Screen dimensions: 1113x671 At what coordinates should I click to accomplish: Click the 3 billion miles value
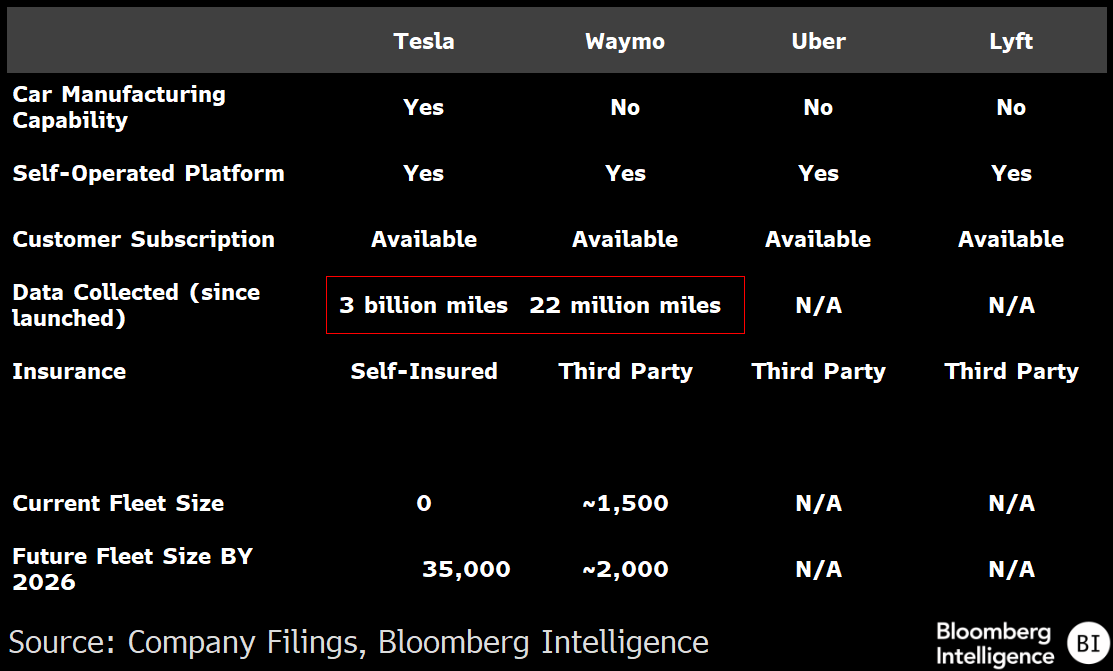coord(423,305)
